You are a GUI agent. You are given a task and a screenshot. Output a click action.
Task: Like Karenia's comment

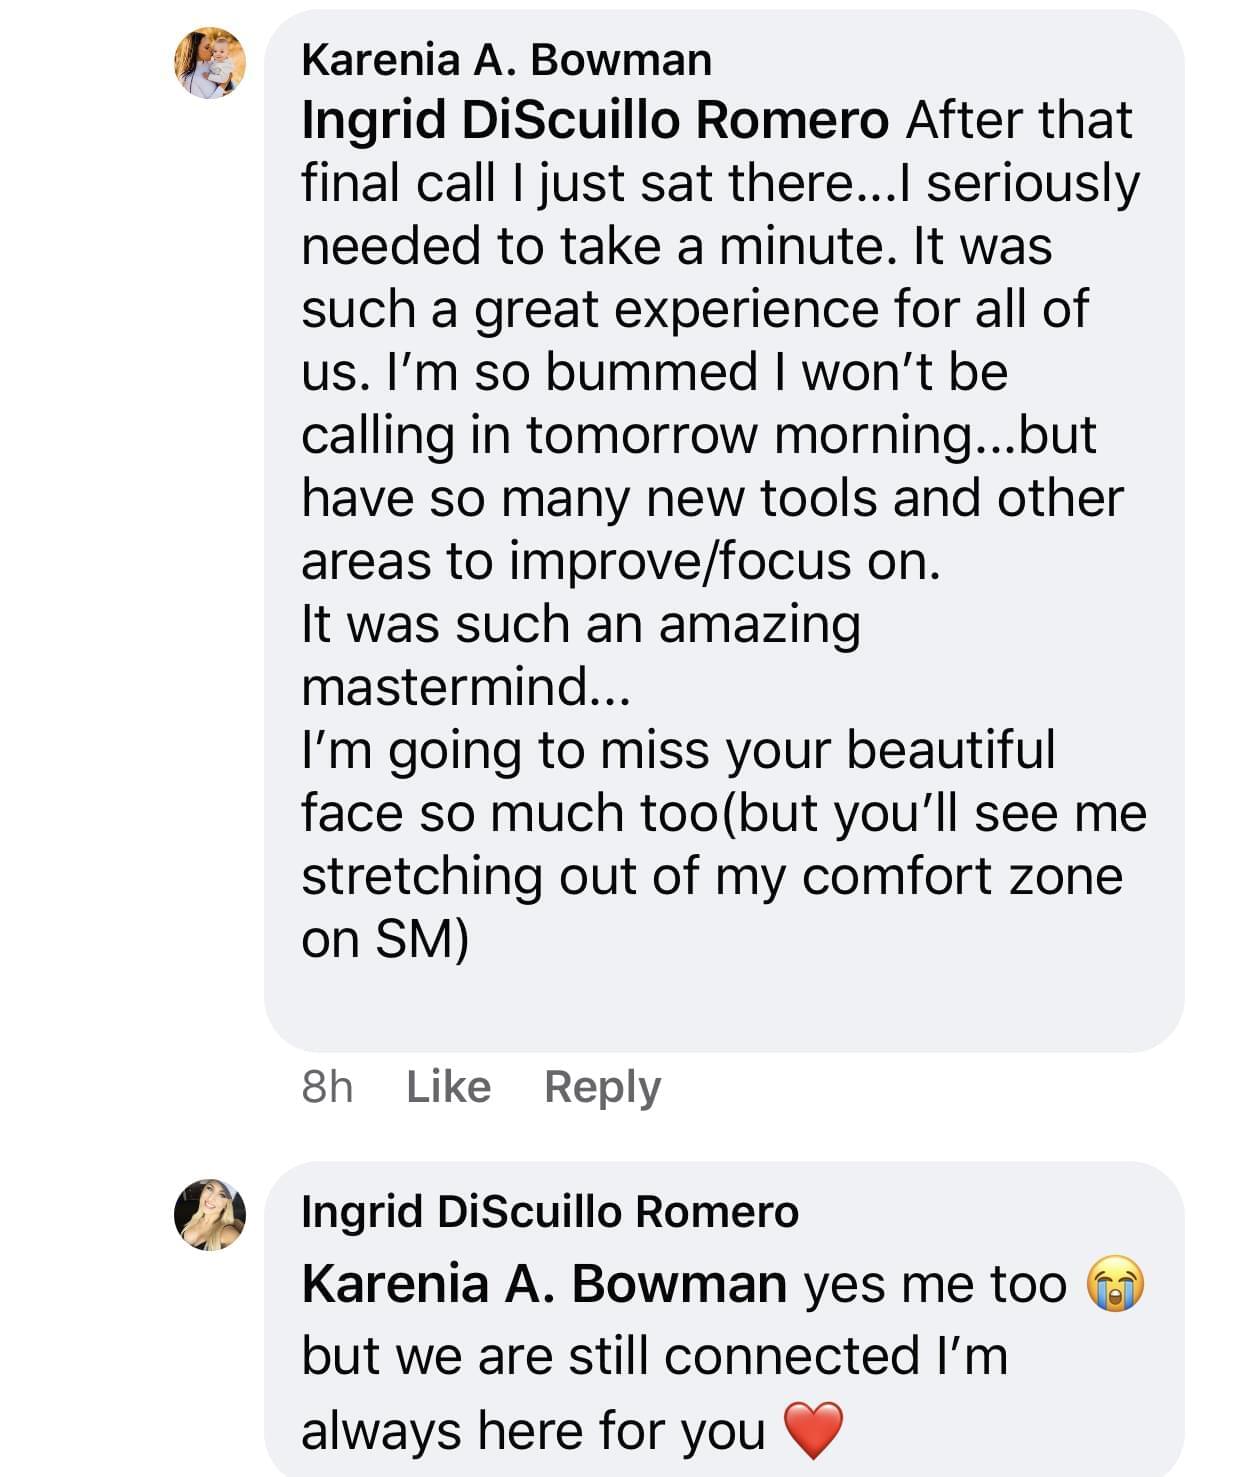click(448, 1087)
